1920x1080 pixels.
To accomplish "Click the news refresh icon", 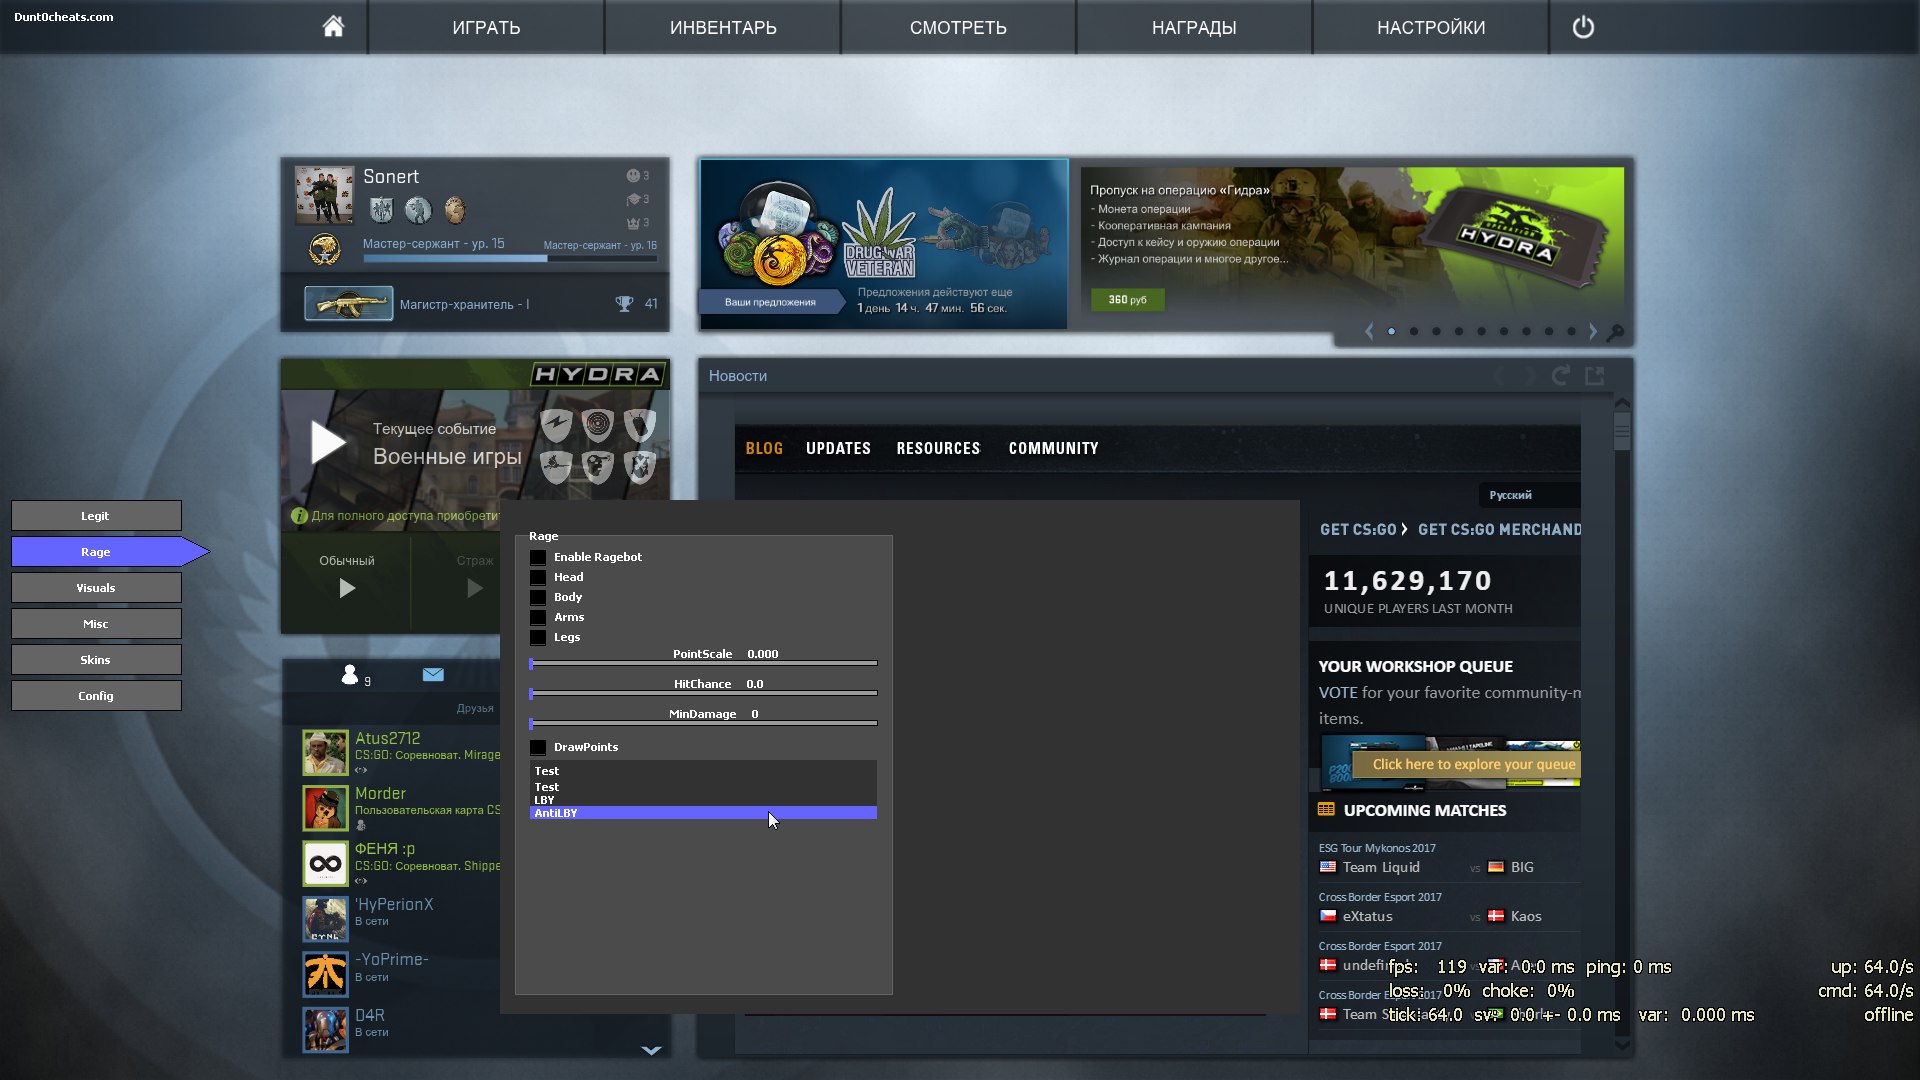I will [x=1560, y=376].
